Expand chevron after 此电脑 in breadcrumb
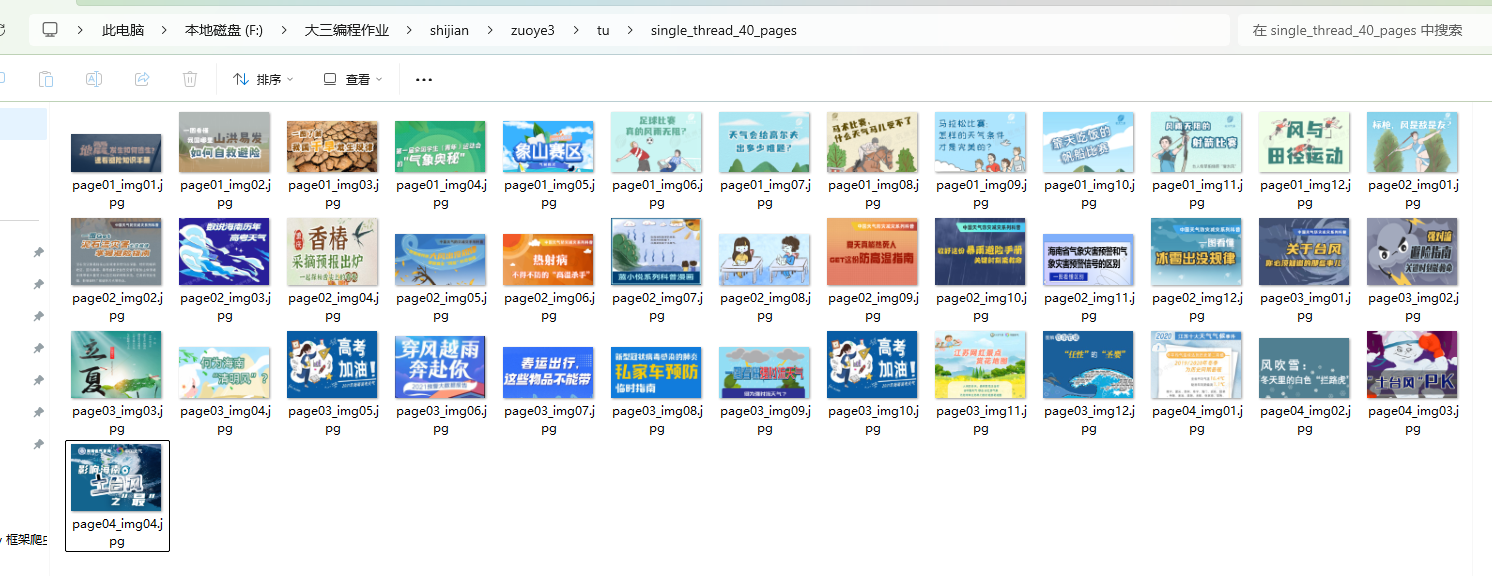The image size is (1492, 576). point(164,30)
